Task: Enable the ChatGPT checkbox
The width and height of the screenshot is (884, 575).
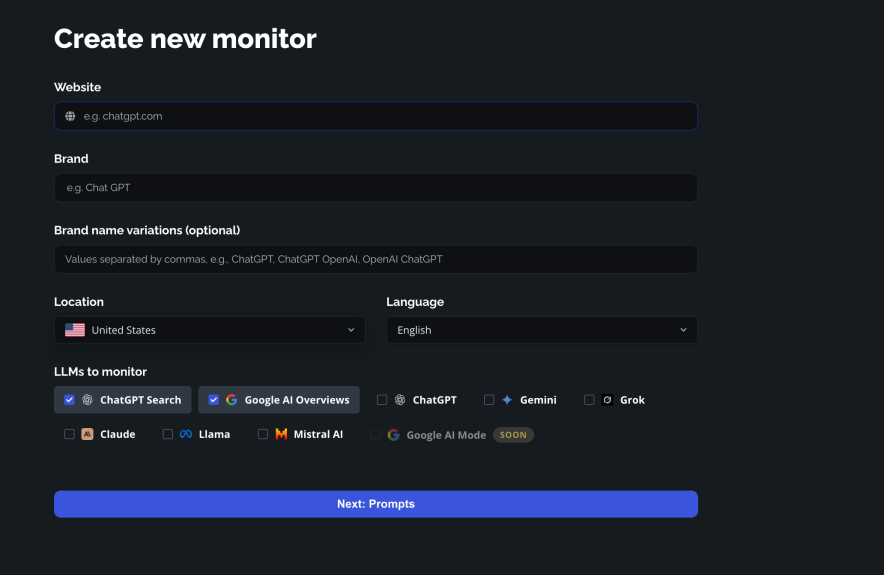Action: pos(382,400)
